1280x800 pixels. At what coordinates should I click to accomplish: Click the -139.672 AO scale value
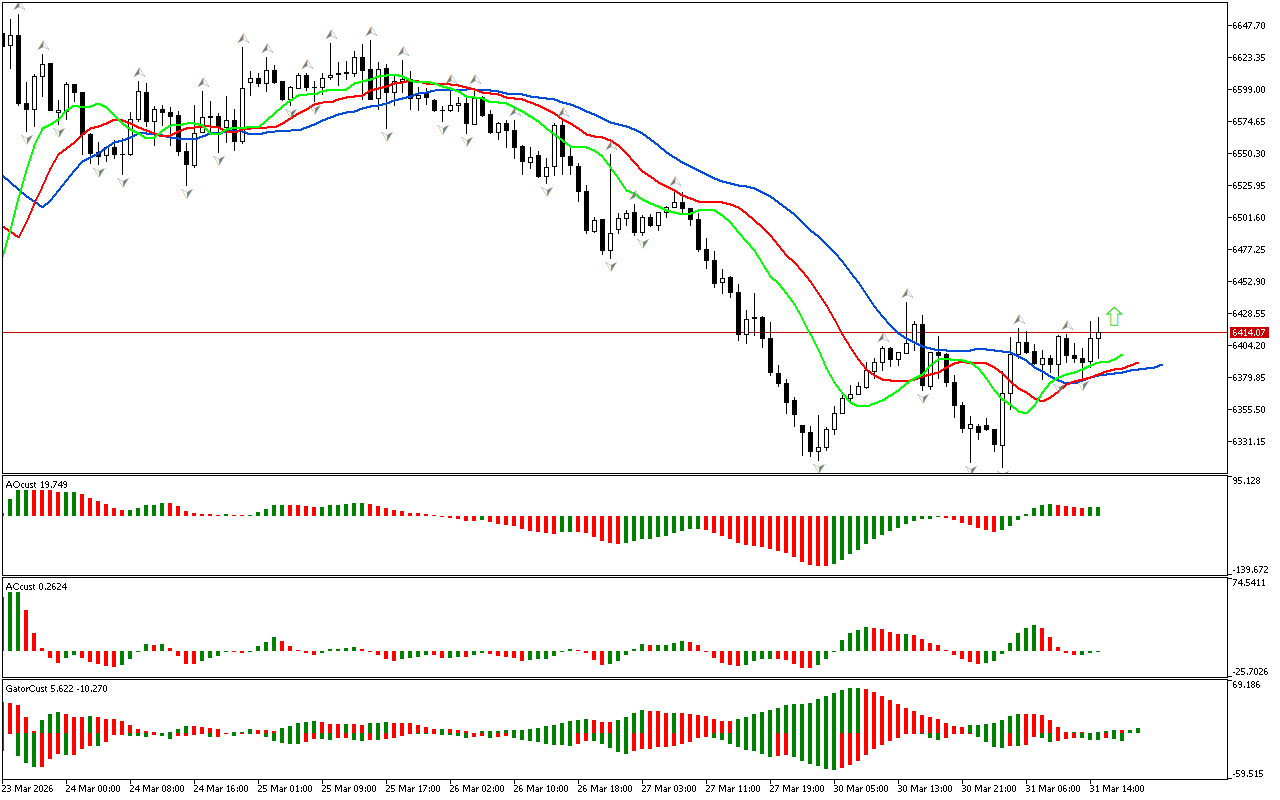[1250, 569]
